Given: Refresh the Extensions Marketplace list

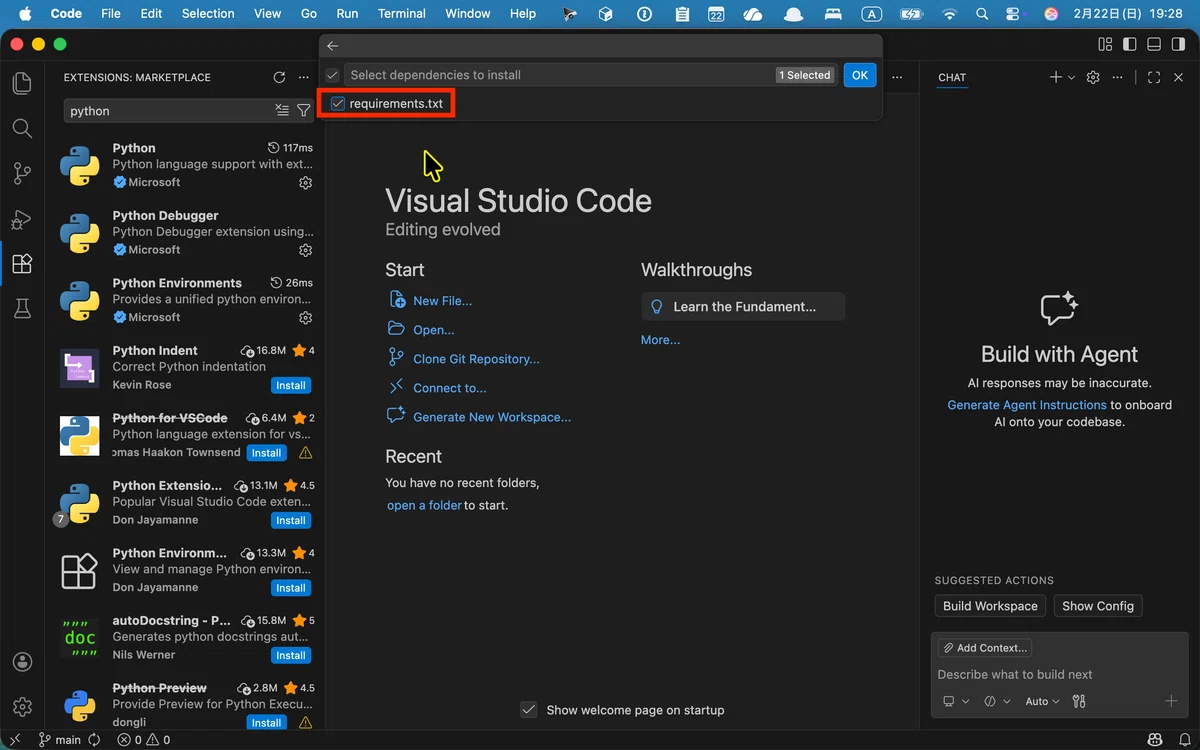Looking at the screenshot, I should (279, 77).
